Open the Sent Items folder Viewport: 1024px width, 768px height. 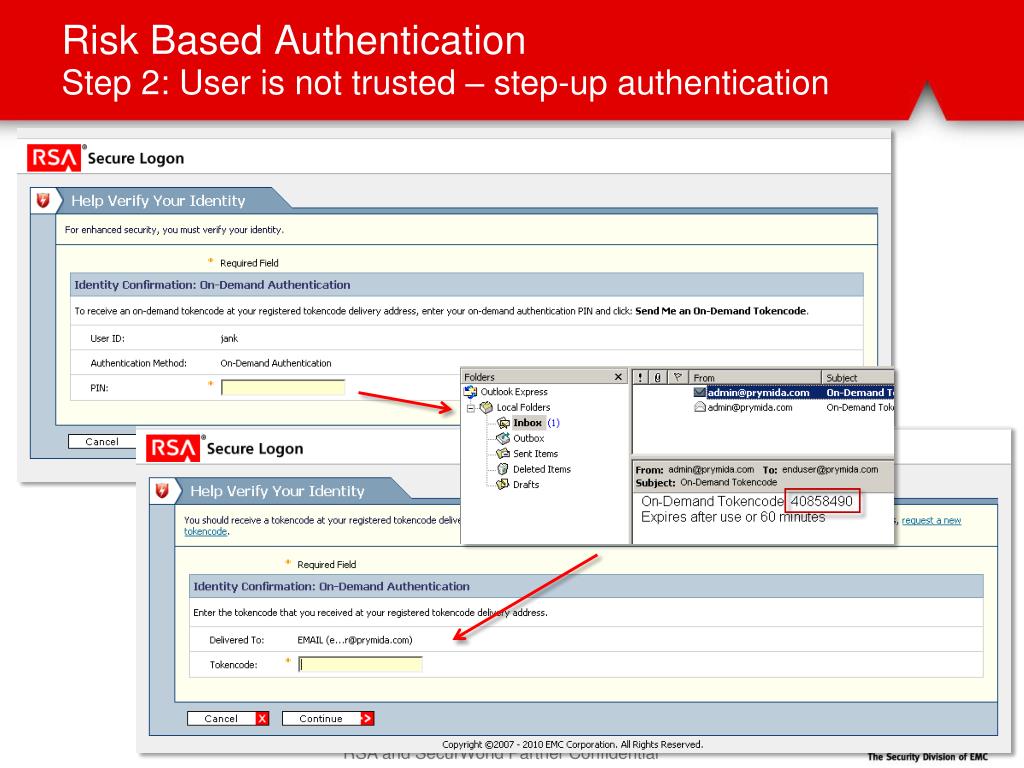[x=536, y=454]
